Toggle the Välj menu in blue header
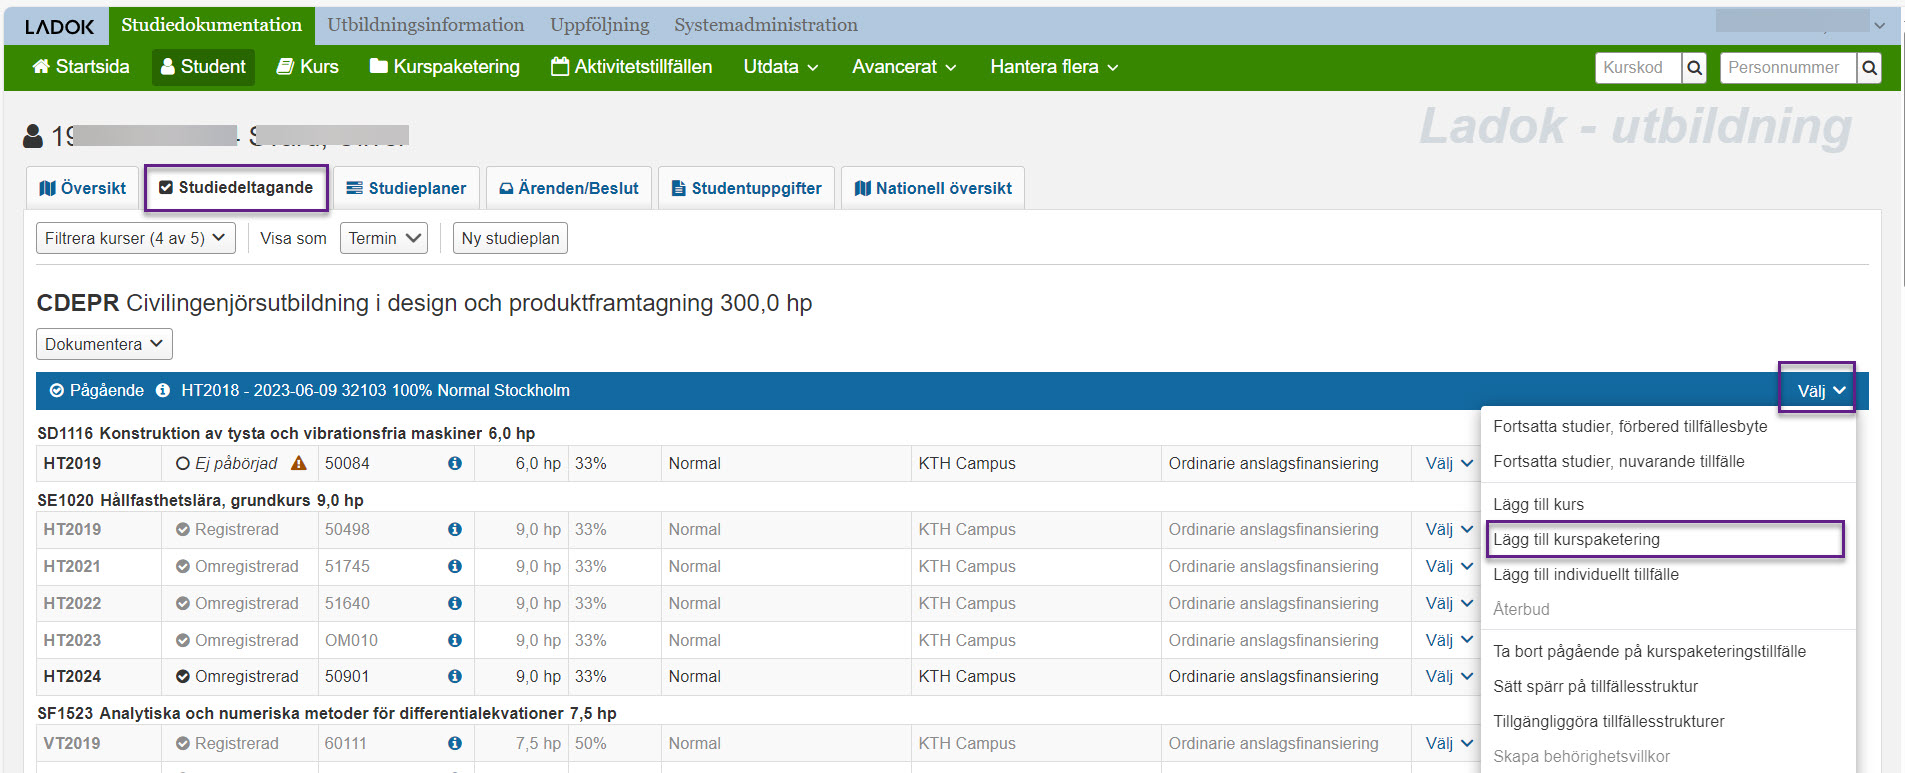The image size is (1905, 773). click(1821, 391)
